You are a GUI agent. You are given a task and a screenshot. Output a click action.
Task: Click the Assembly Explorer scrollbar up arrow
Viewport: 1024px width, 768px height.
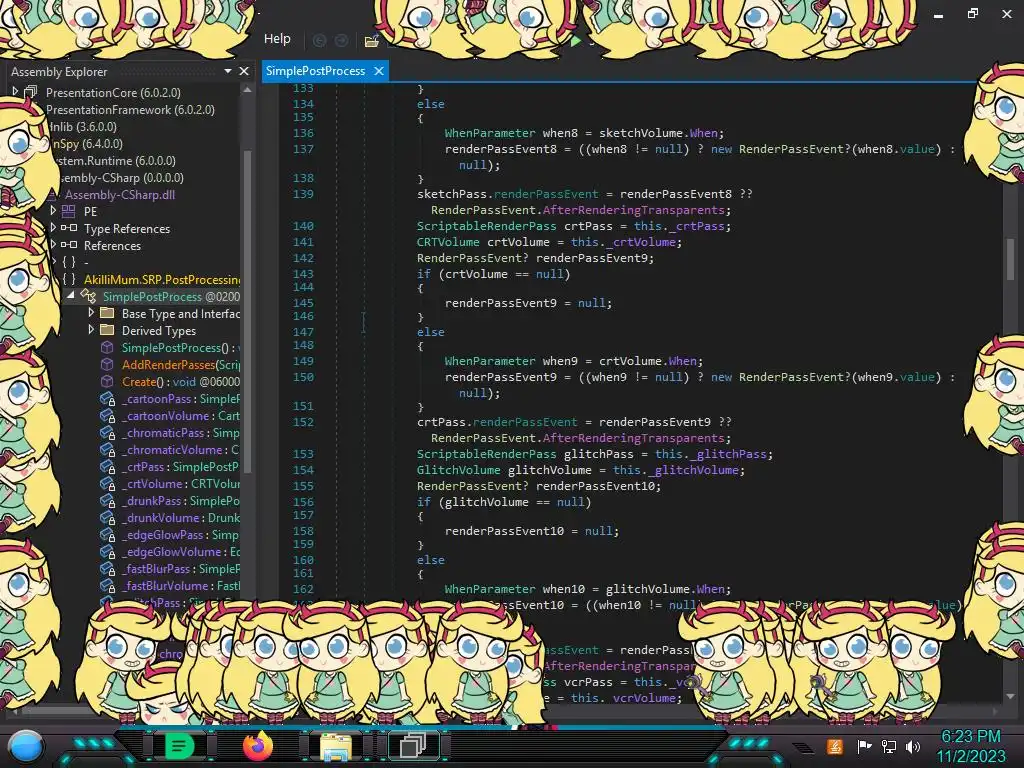[x=248, y=89]
